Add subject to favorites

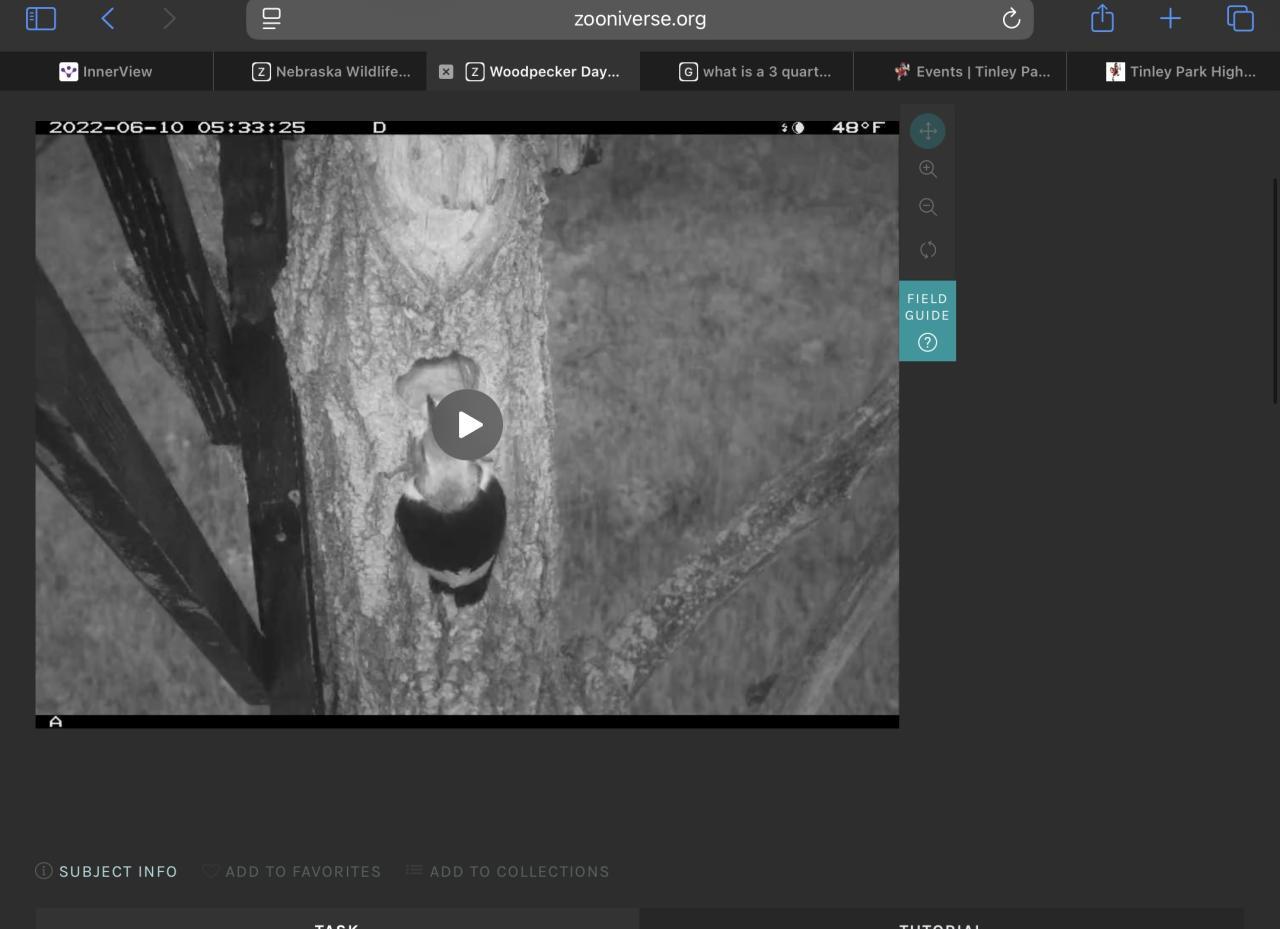coord(292,871)
